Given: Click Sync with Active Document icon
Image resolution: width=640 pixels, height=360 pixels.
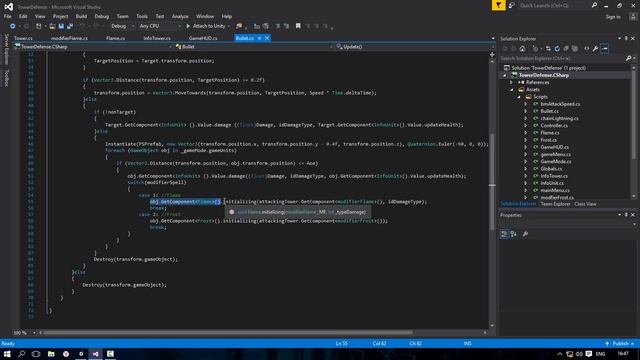Looking at the screenshot, I should pos(548,49).
